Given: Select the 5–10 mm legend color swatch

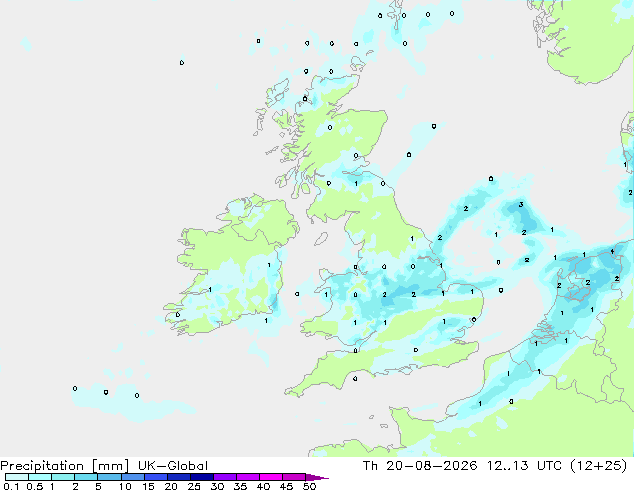Looking at the screenshot, I should click(109, 477).
